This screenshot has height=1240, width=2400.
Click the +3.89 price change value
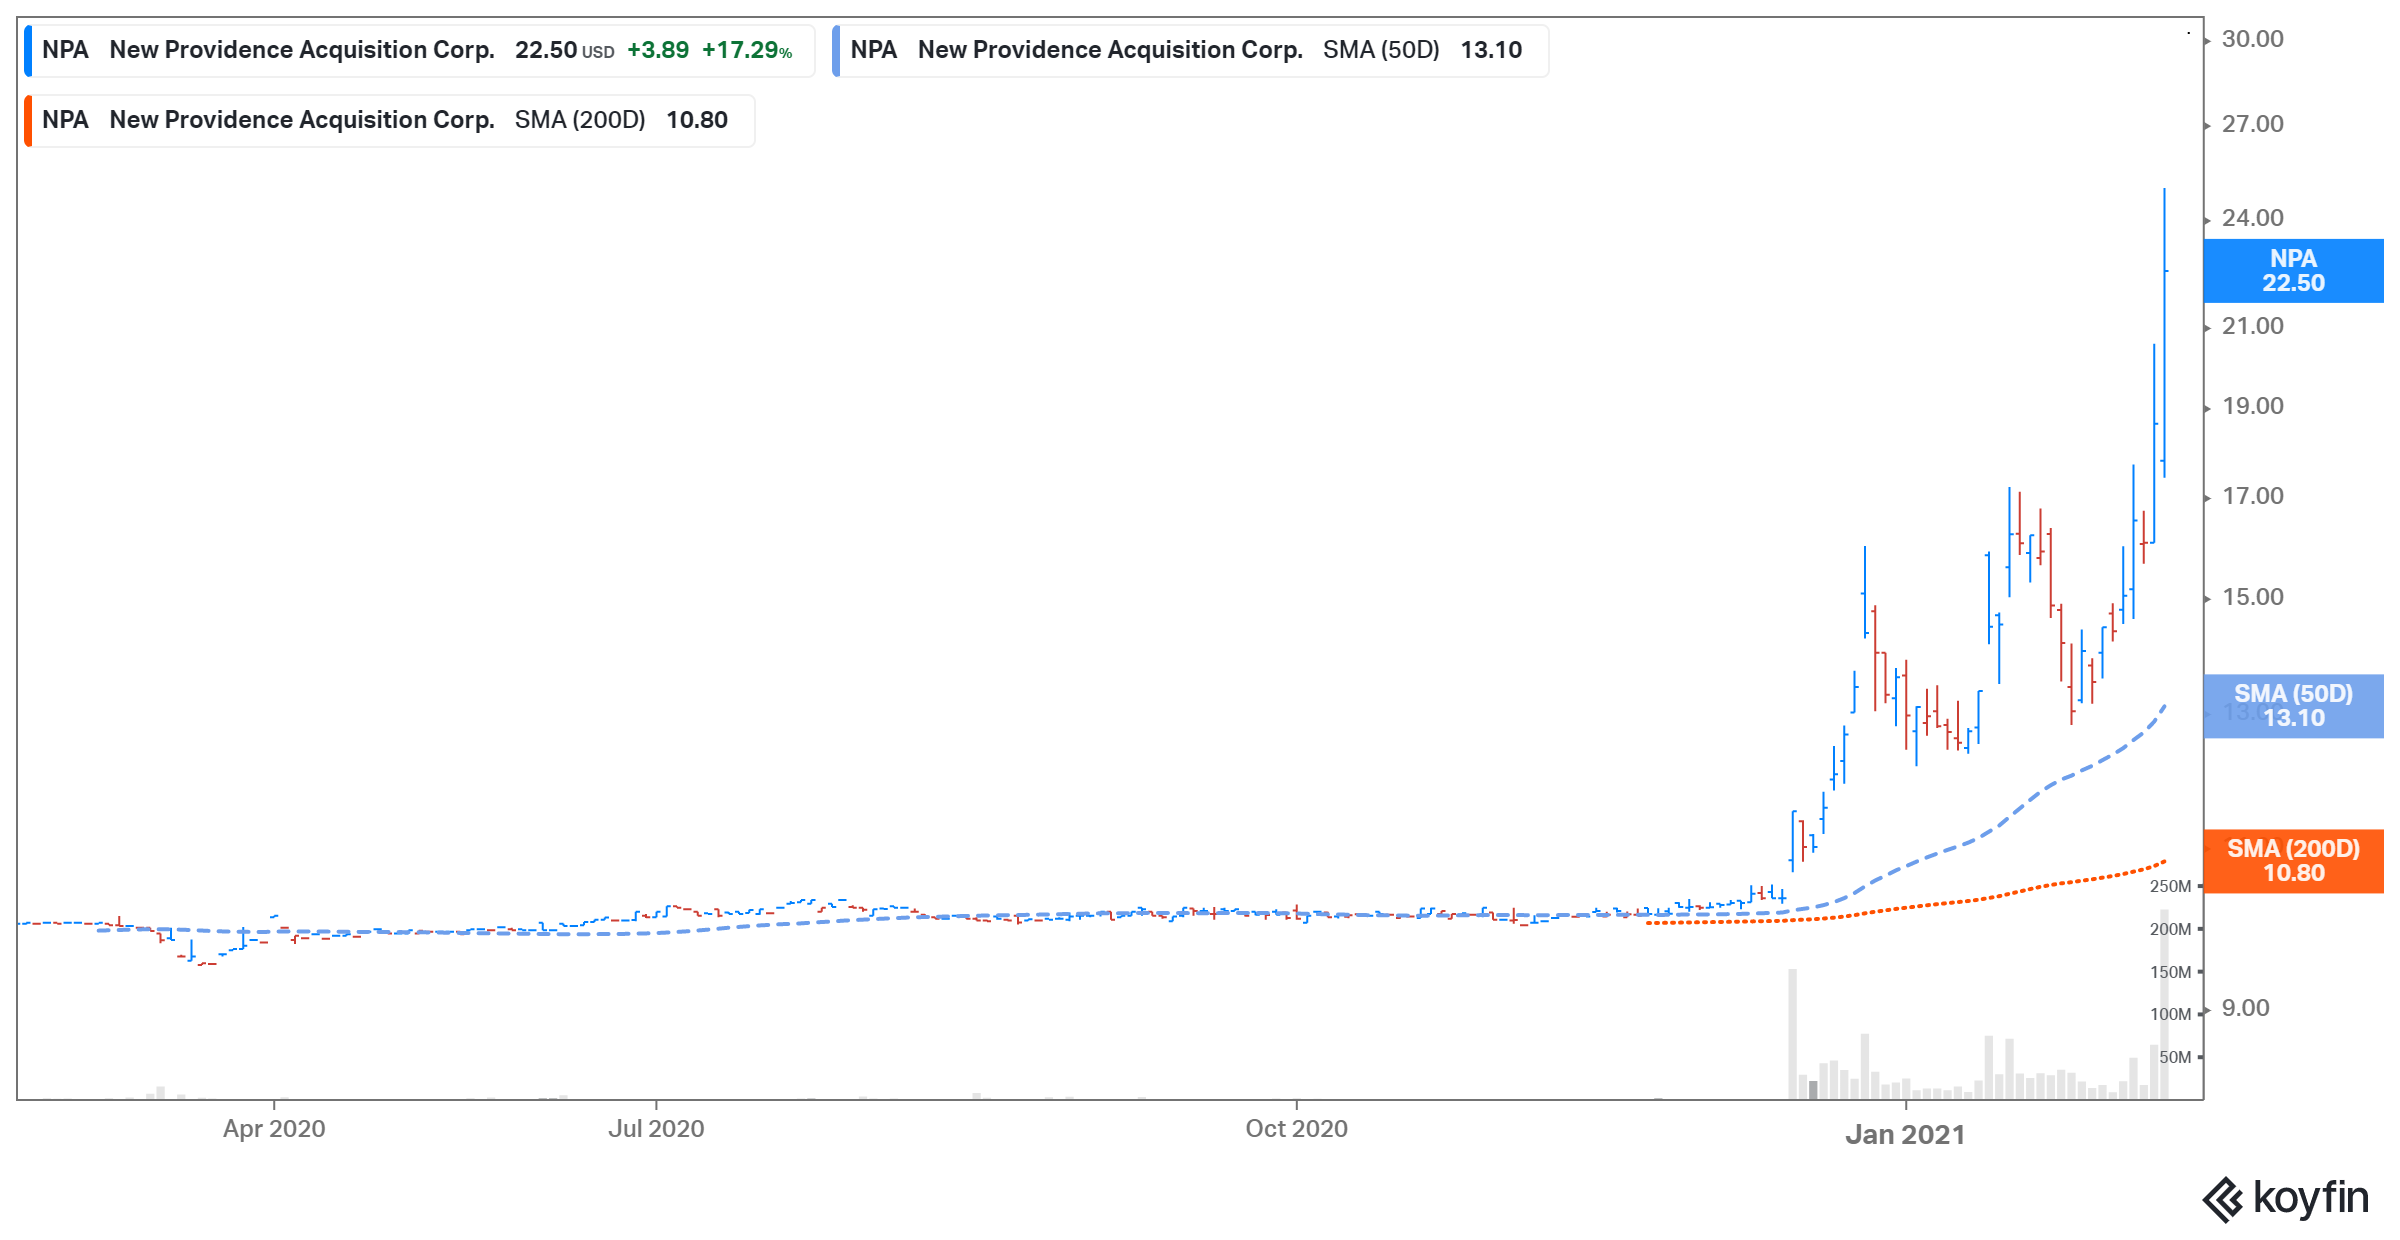click(658, 51)
